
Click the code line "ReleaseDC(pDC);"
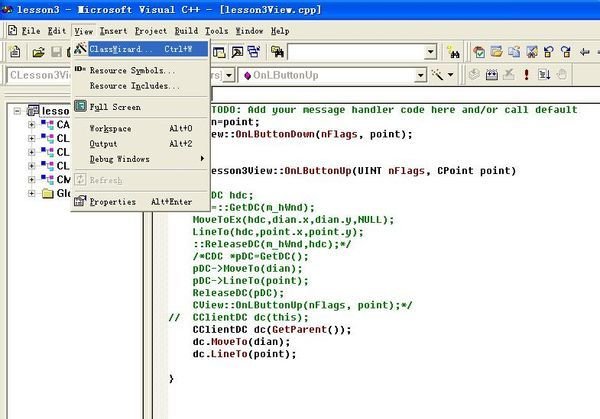pos(238,293)
